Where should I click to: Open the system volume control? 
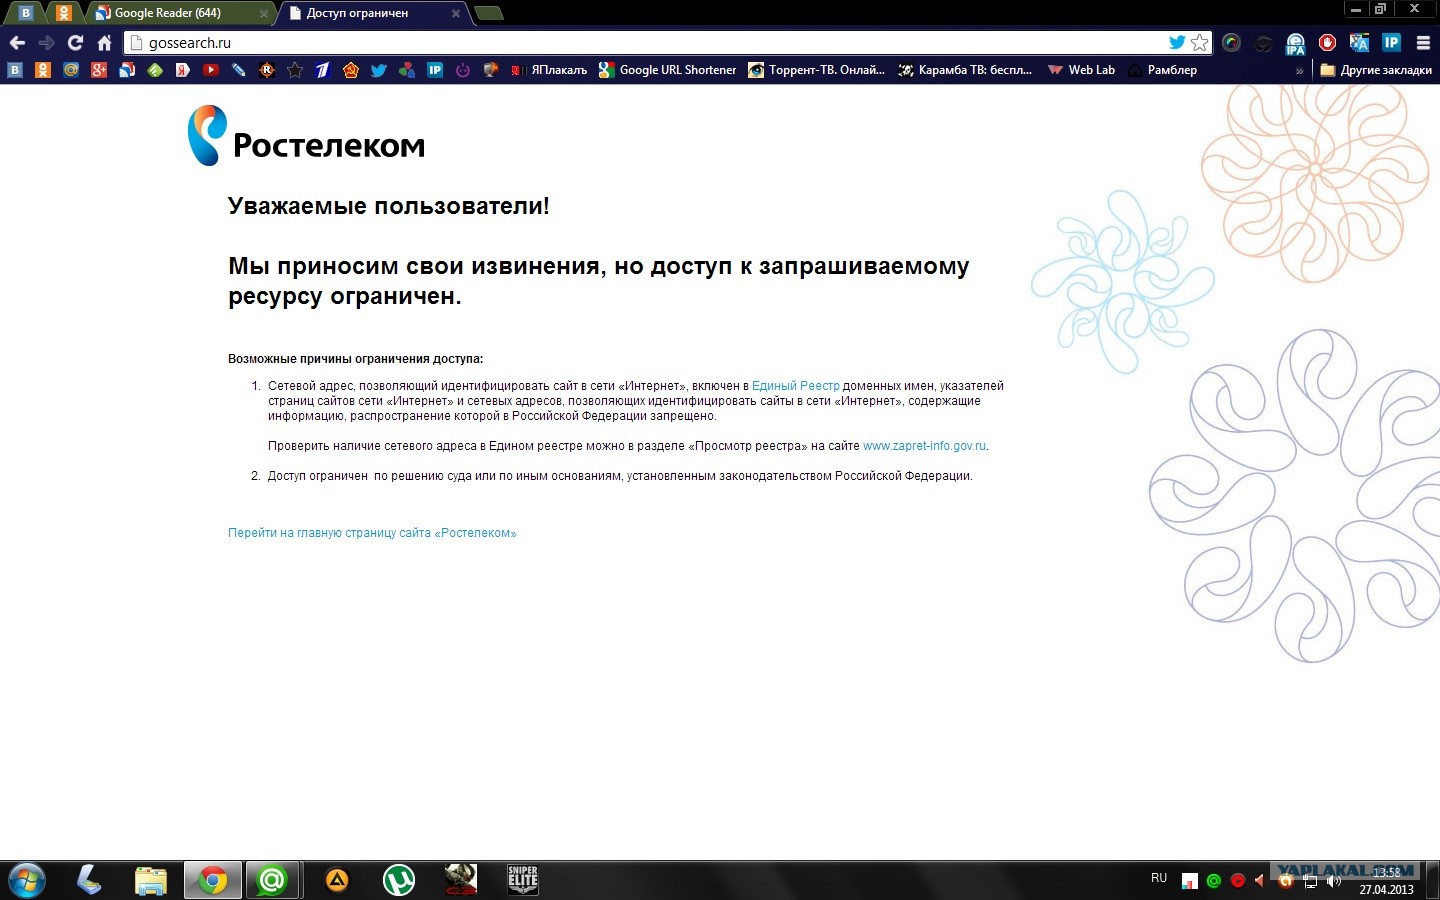(x=1333, y=881)
